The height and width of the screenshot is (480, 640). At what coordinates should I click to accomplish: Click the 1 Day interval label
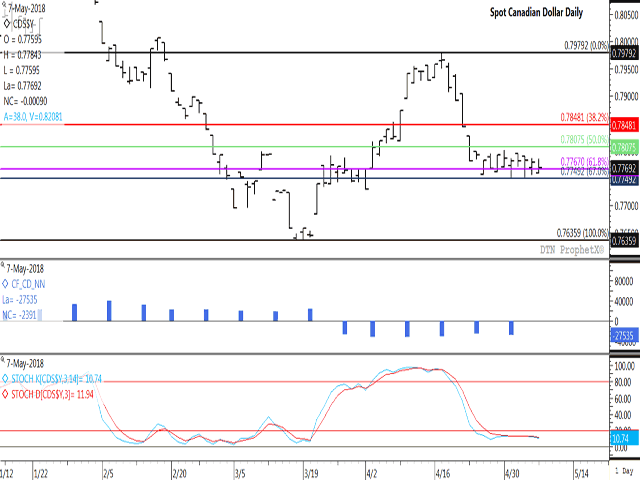(624, 471)
